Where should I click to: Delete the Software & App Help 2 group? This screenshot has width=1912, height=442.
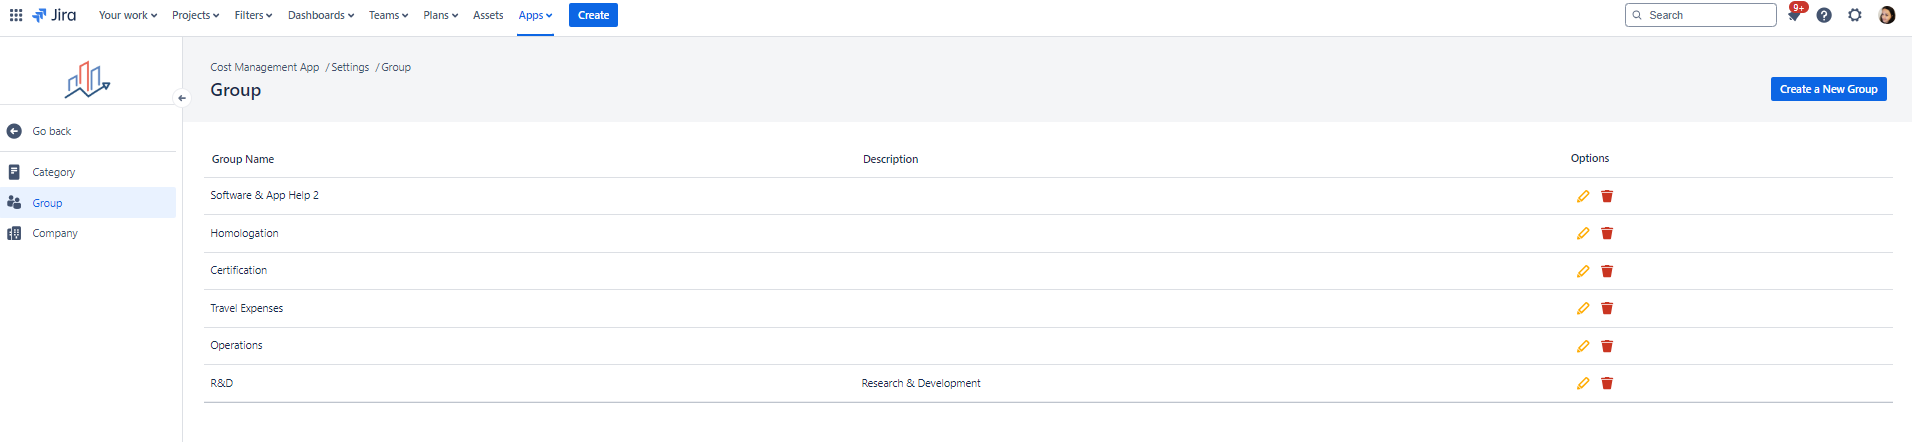coord(1607,196)
